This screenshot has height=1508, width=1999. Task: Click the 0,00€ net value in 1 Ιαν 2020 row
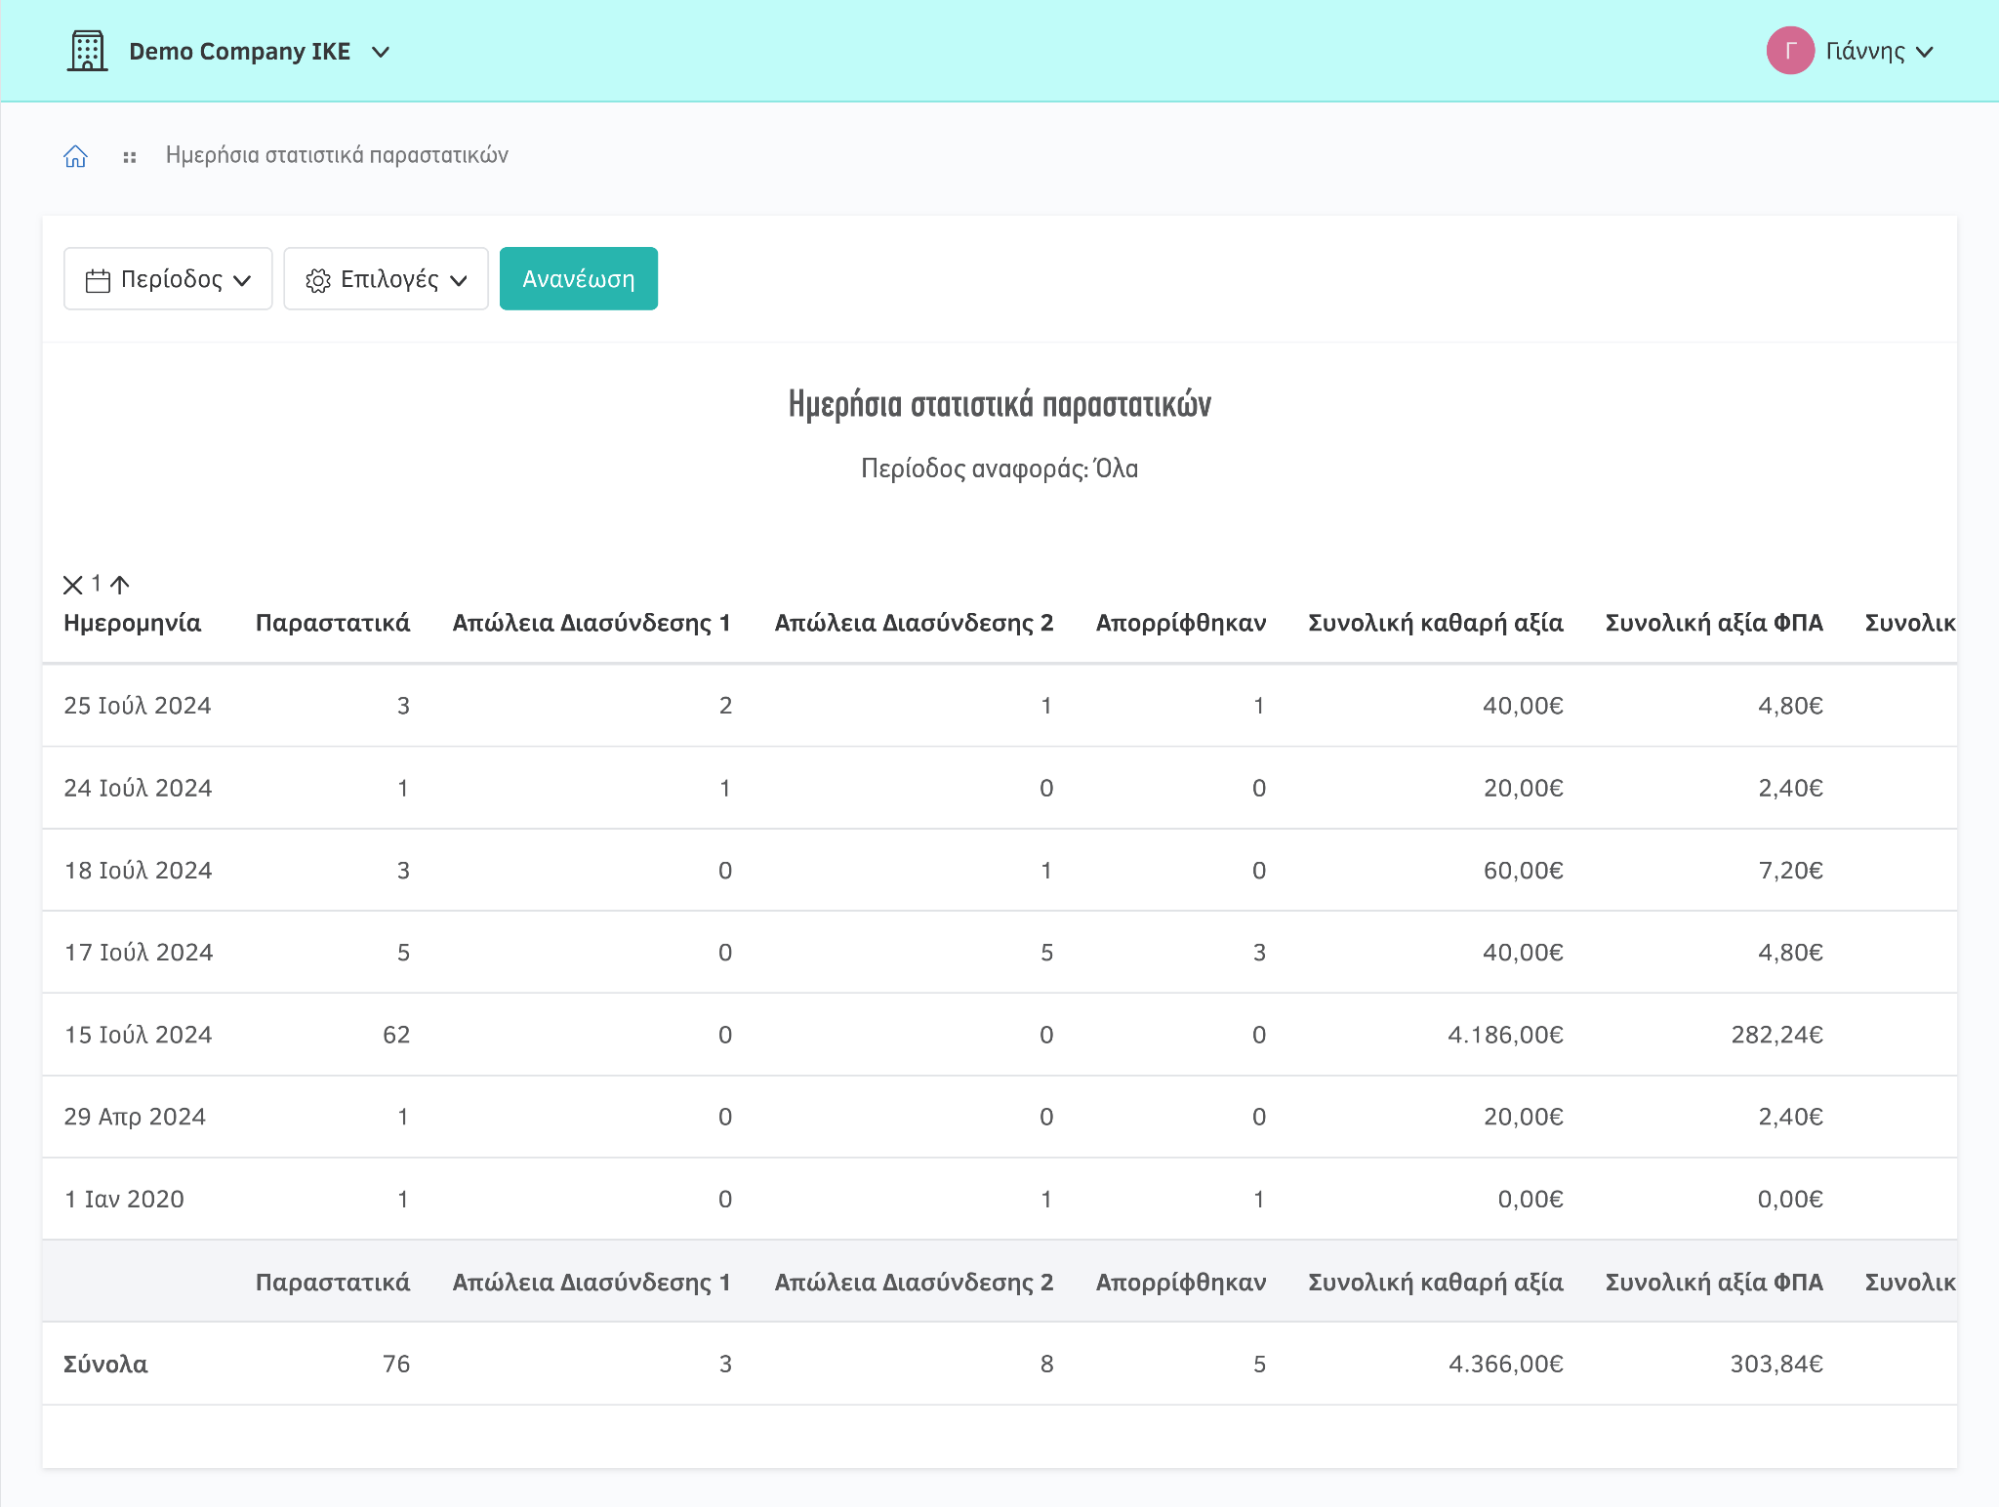(x=1530, y=1199)
